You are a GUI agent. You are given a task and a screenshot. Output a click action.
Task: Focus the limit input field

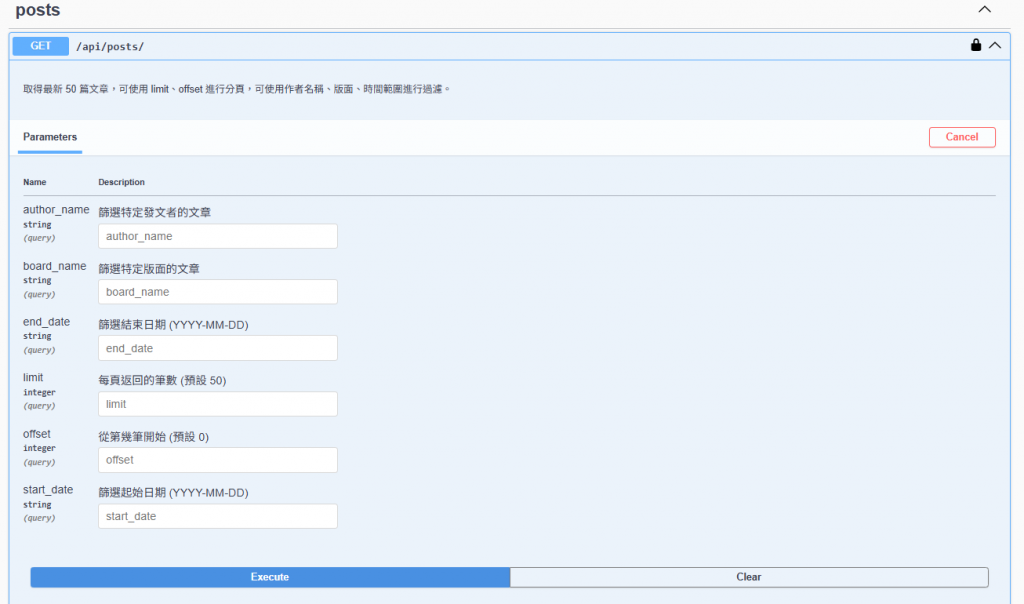[x=217, y=404]
